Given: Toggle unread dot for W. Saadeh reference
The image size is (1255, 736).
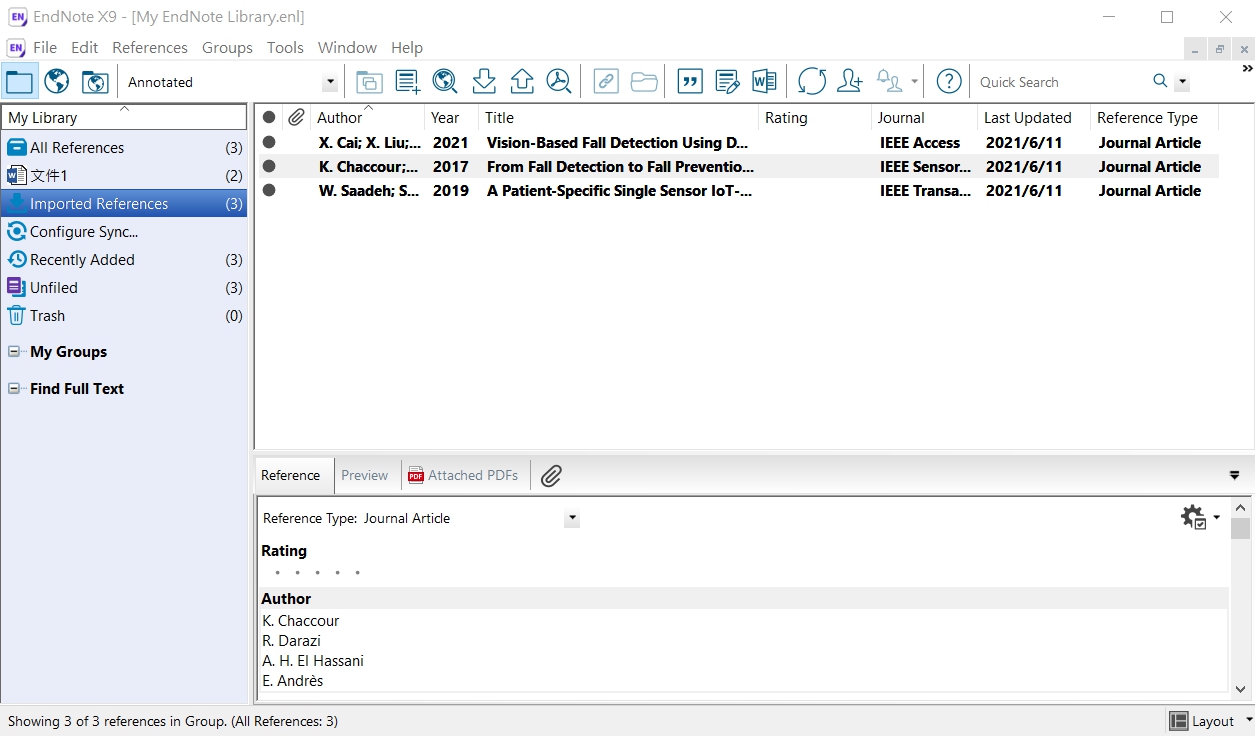Looking at the screenshot, I should point(269,191).
